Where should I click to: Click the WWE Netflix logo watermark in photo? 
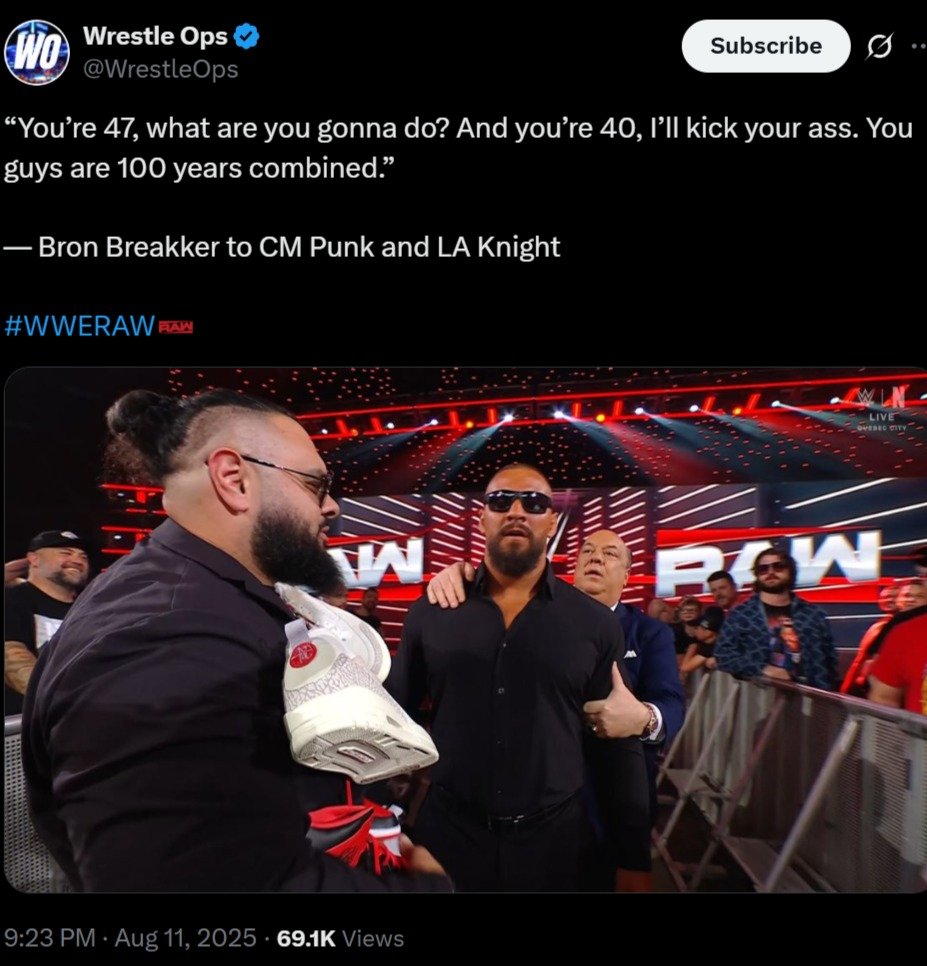click(x=883, y=399)
